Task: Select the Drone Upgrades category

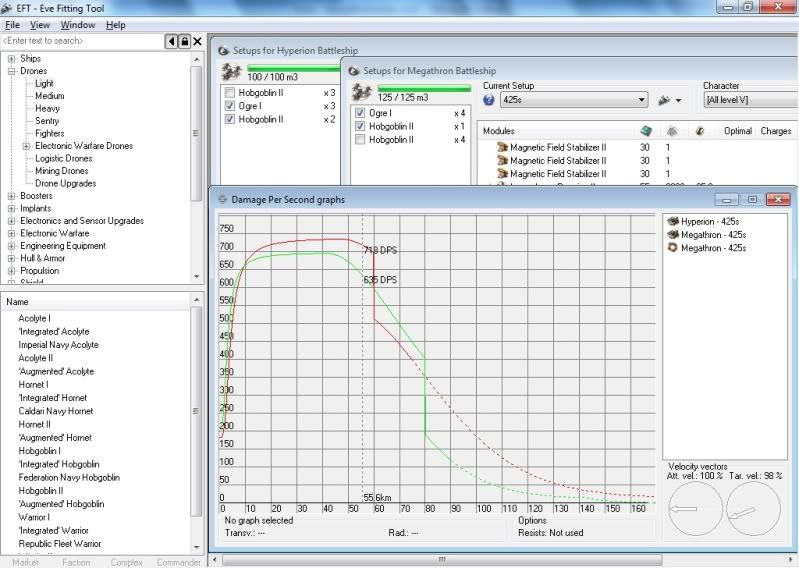Action: click(x=65, y=183)
